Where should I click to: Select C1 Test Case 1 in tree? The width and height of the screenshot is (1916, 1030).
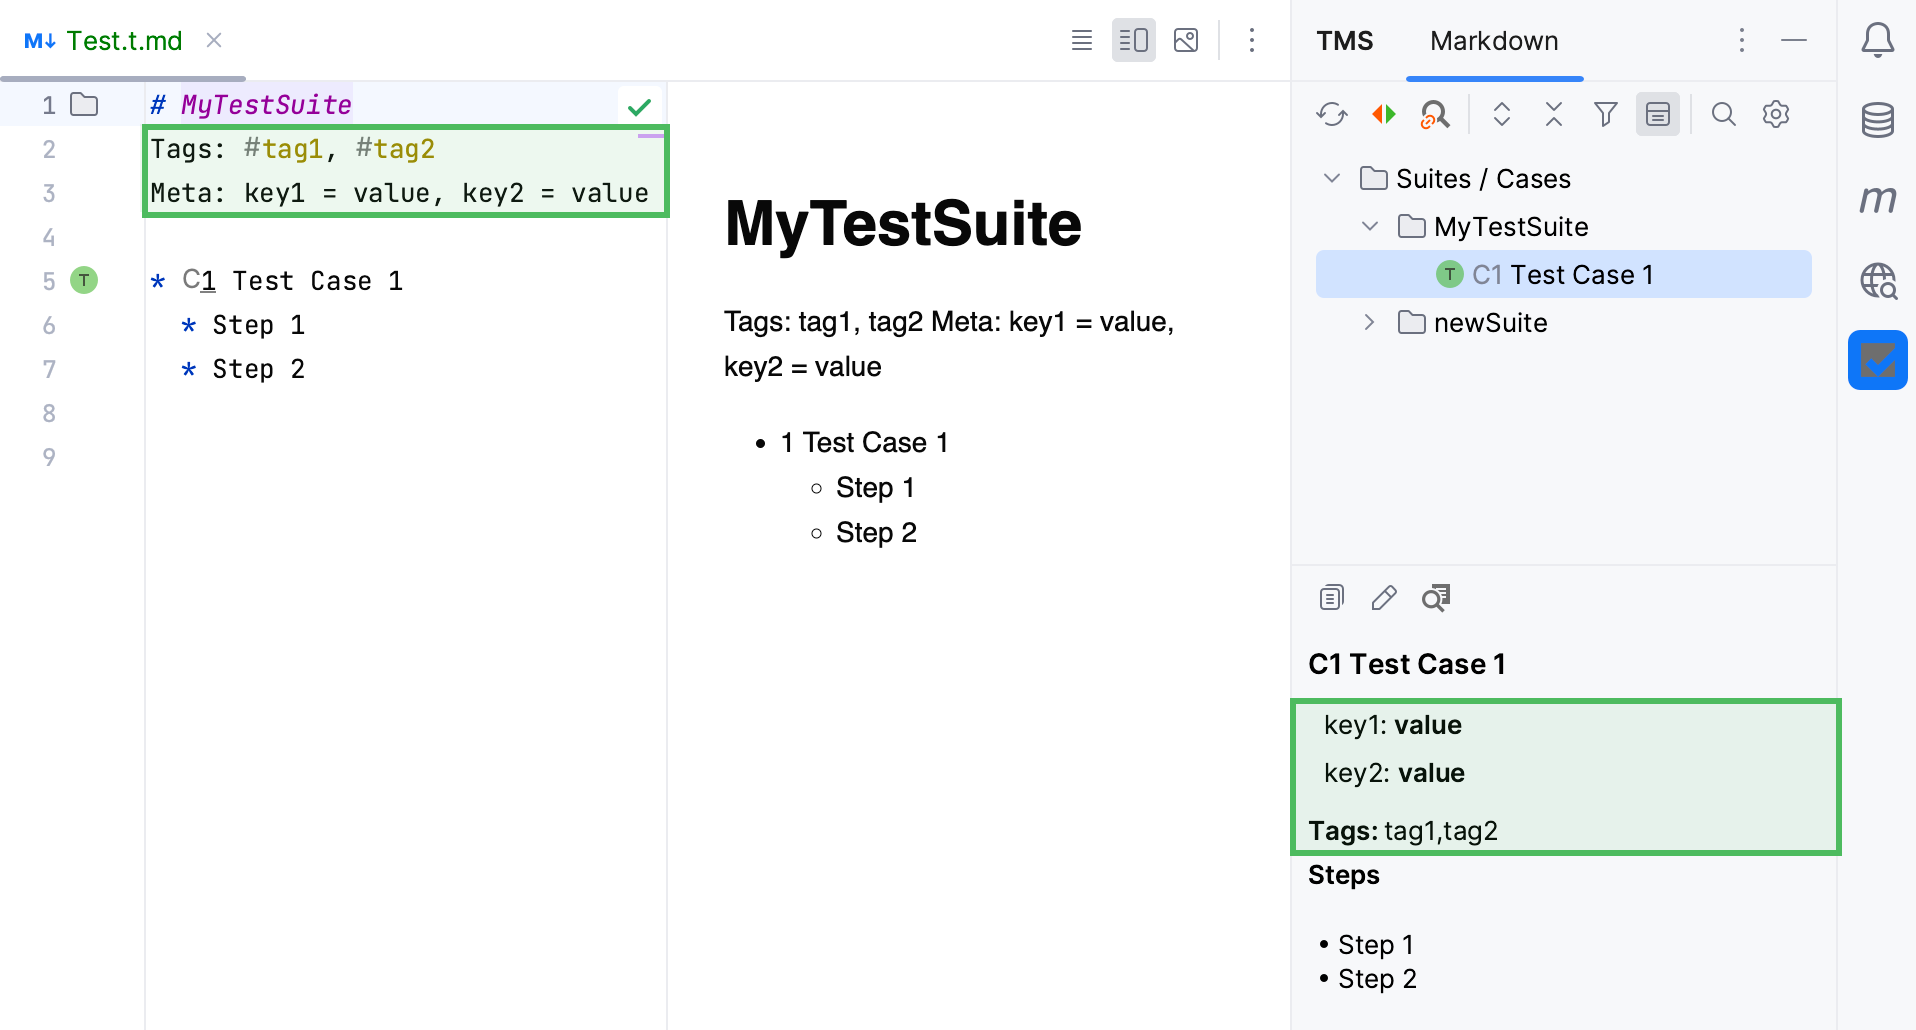(1563, 273)
